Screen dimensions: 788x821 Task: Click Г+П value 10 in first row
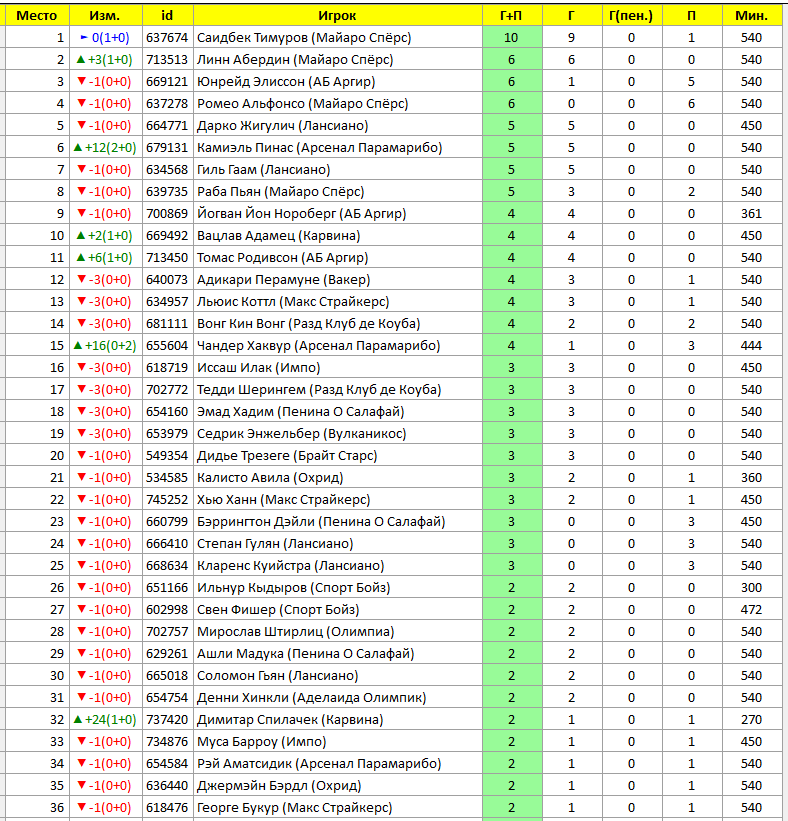[x=512, y=38]
